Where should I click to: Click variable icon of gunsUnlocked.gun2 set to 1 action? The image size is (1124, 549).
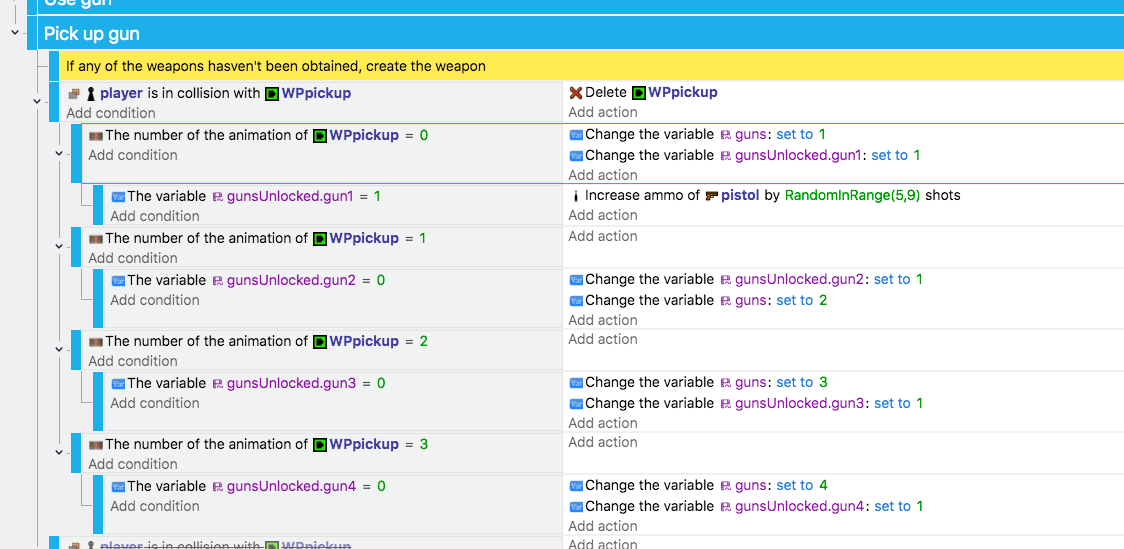pos(576,280)
